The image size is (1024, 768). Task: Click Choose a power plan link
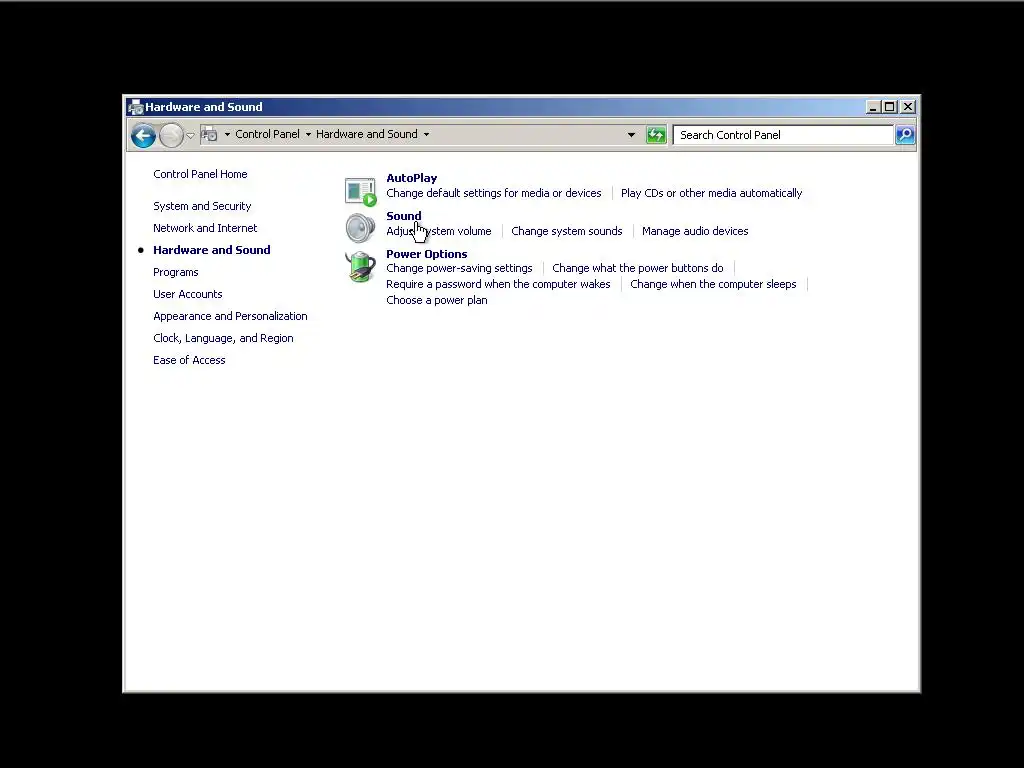point(436,300)
